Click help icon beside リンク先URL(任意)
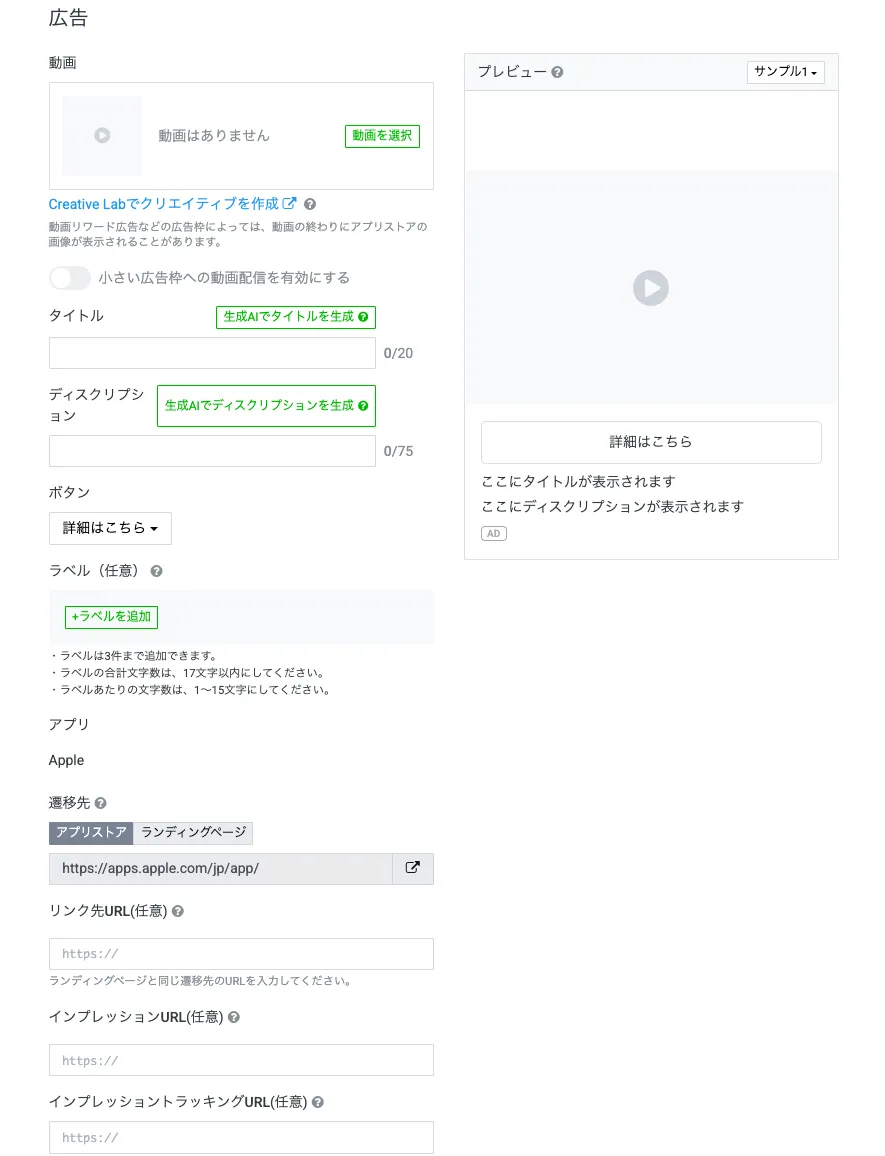The width and height of the screenshot is (885, 1156). (x=178, y=911)
